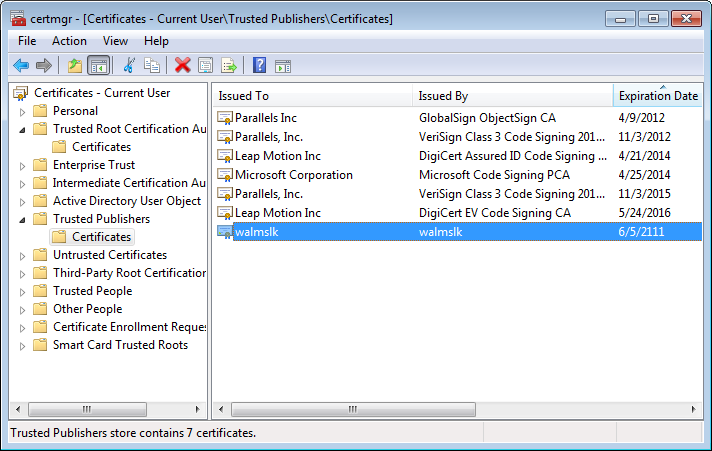Click the Export List toolbar icon
The image size is (712, 451).
pos(229,66)
